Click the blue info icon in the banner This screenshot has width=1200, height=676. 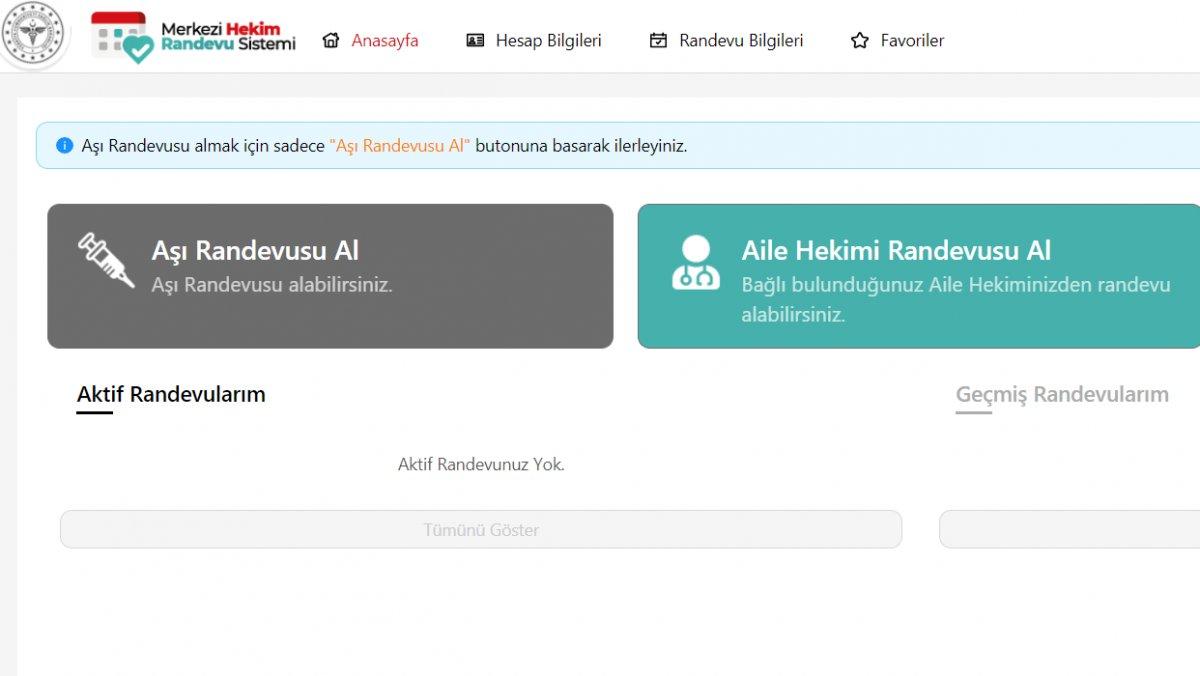(63, 145)
